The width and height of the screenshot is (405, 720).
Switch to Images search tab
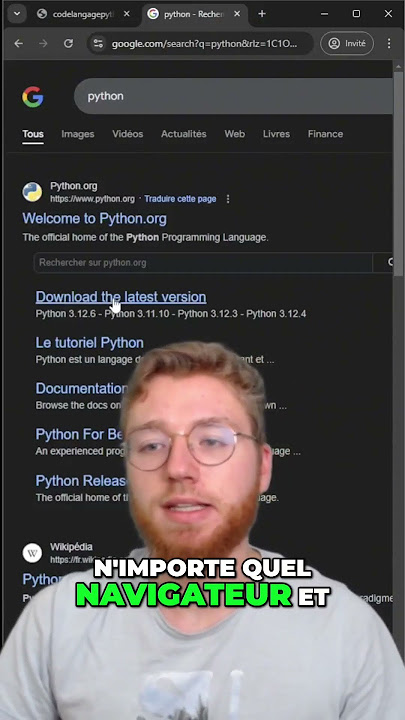click(x=78, y=134)
